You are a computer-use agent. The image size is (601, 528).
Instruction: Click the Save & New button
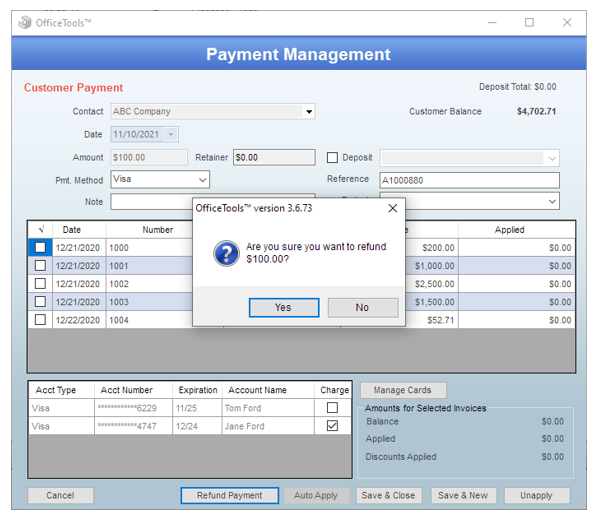pyautogui.click(x=463, y=495)
